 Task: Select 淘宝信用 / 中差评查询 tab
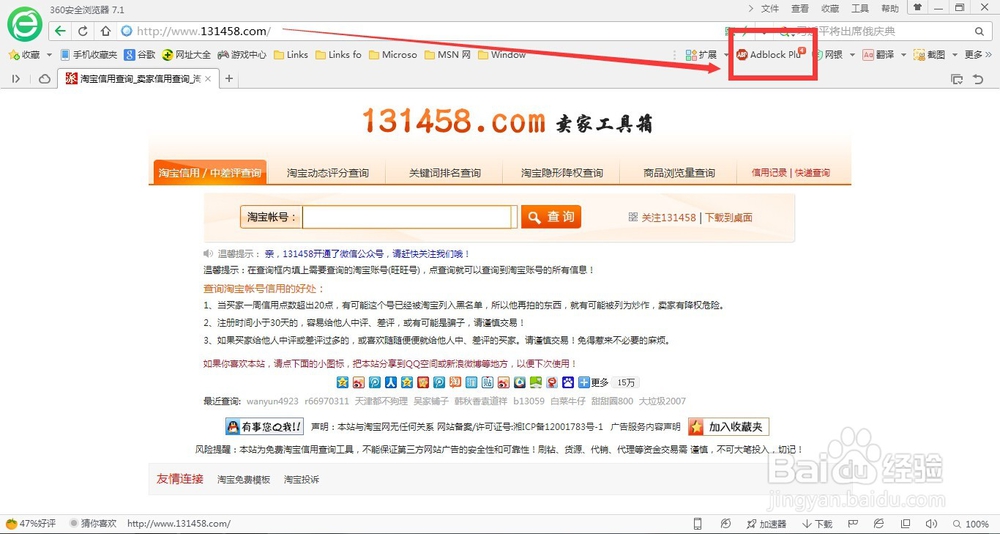click(x=210, y=172)
